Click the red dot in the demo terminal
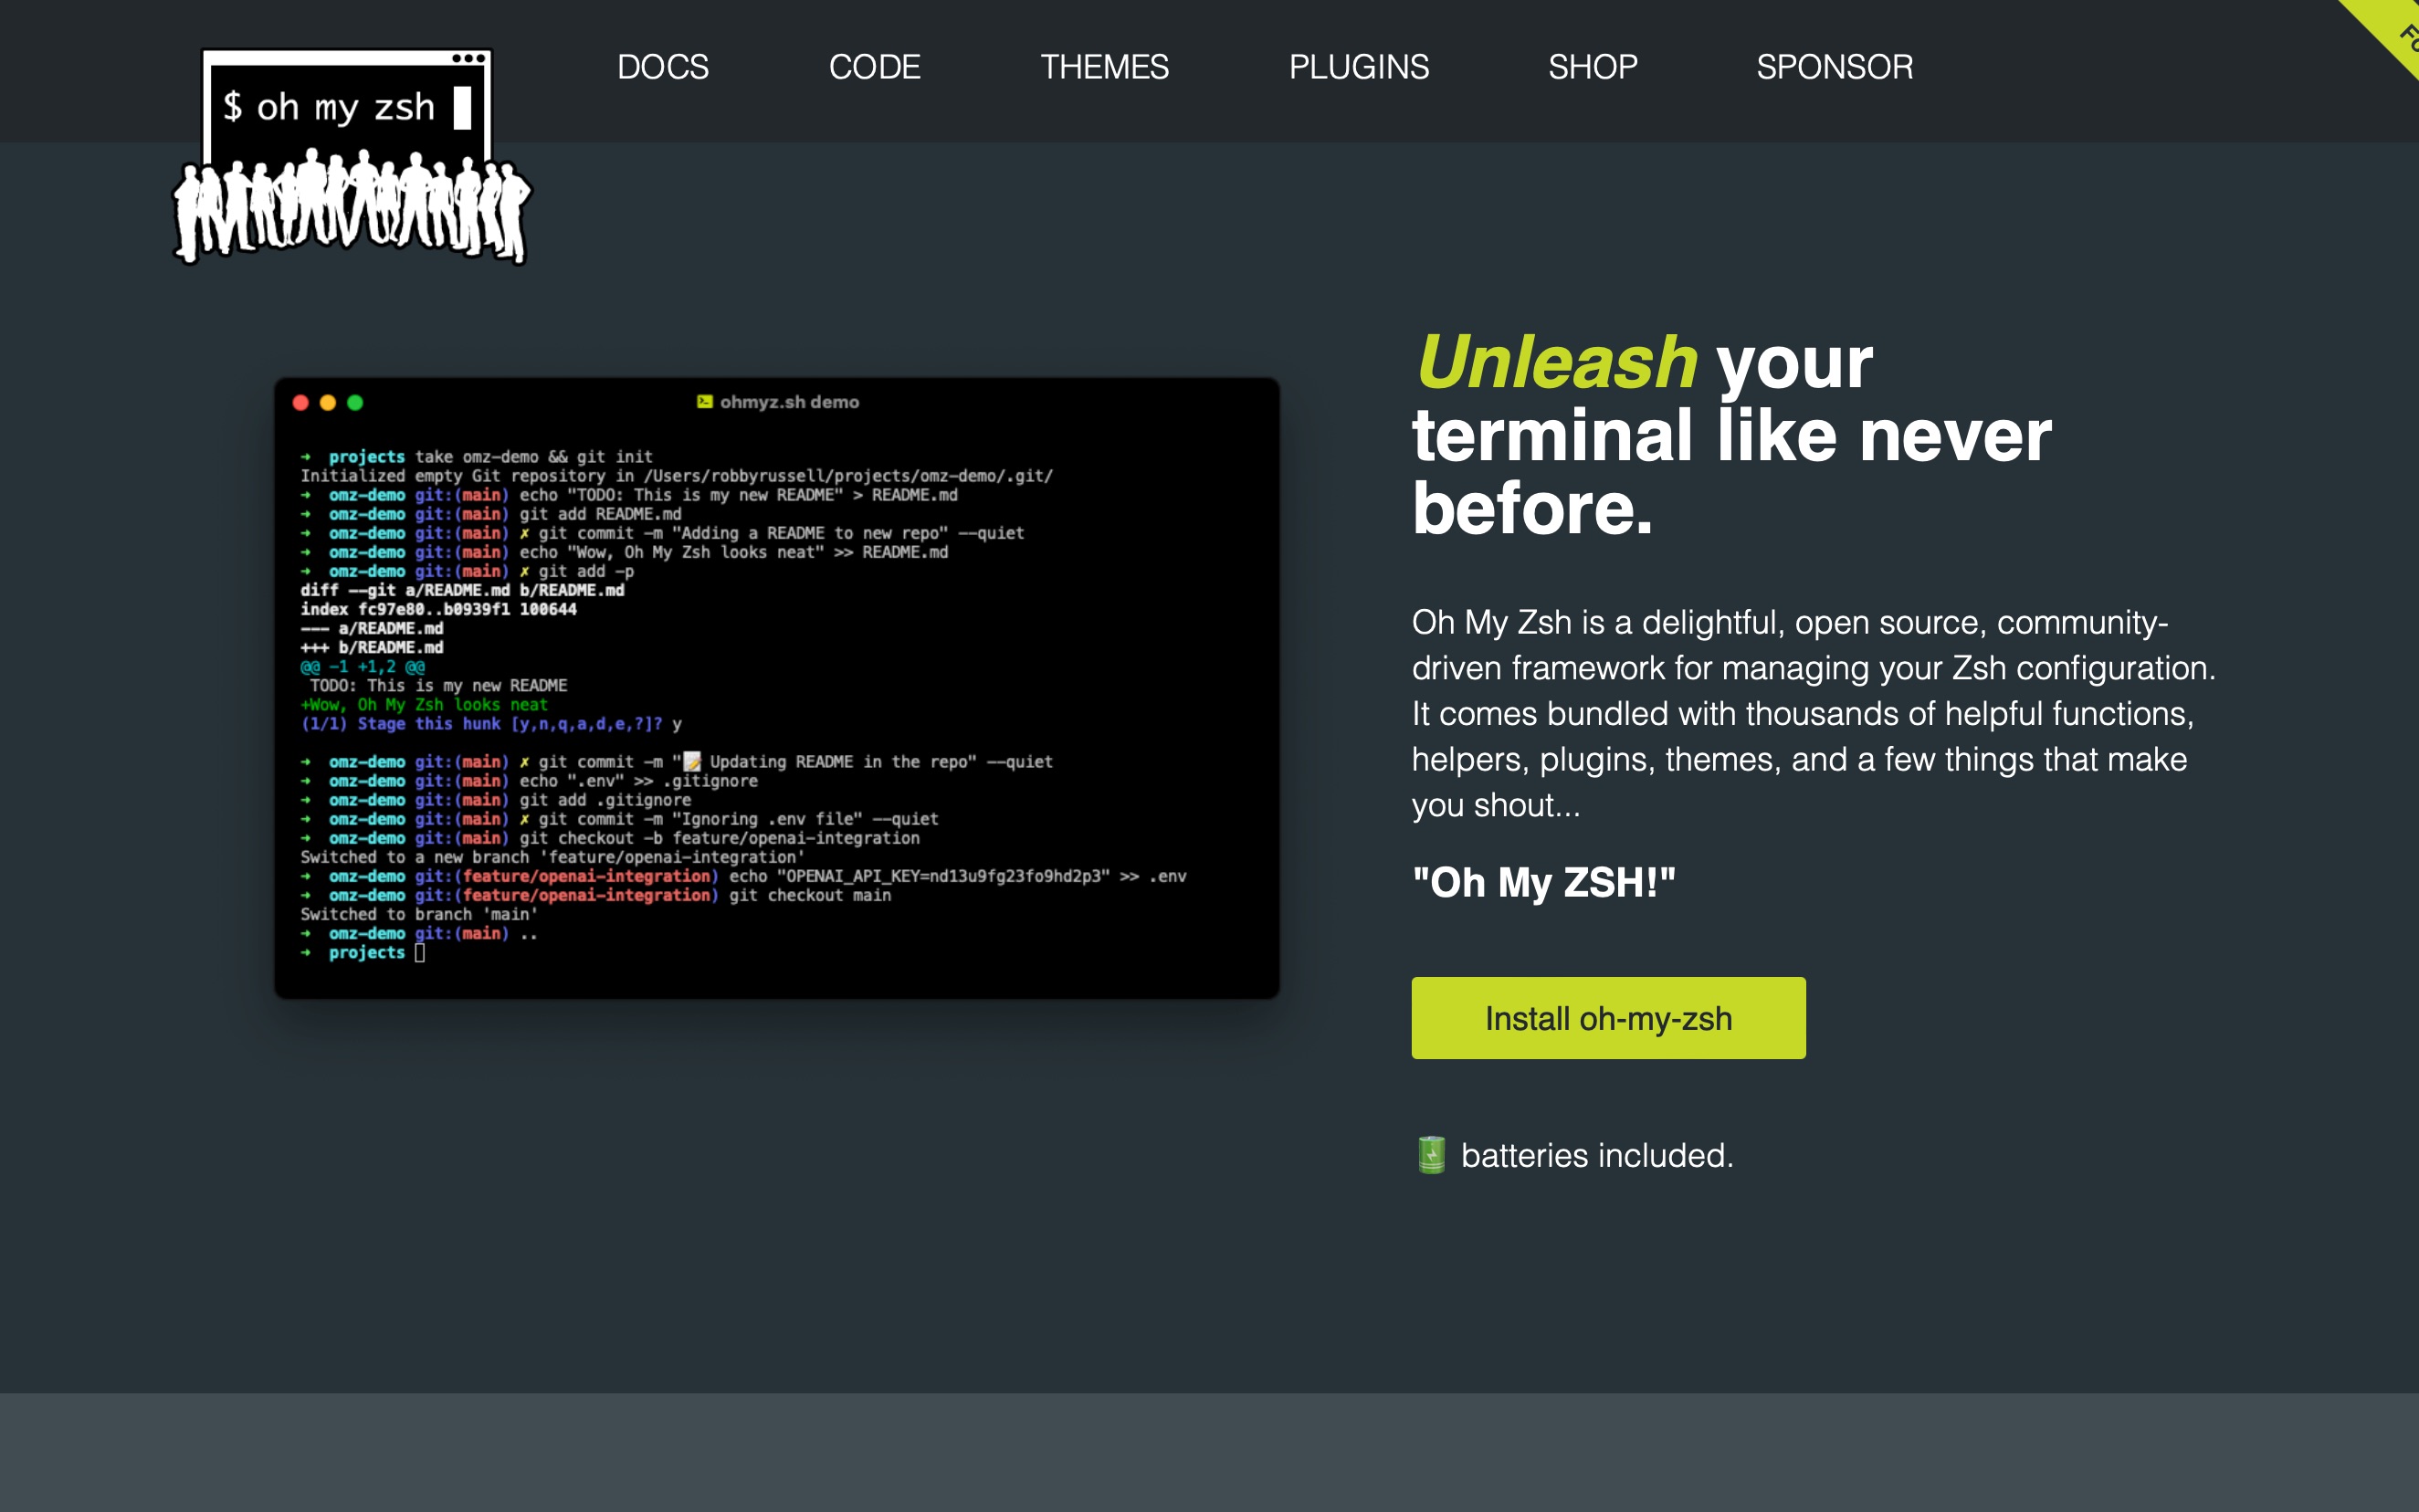The height and width of the screenshot is (1512, 2419). (300, 402)
